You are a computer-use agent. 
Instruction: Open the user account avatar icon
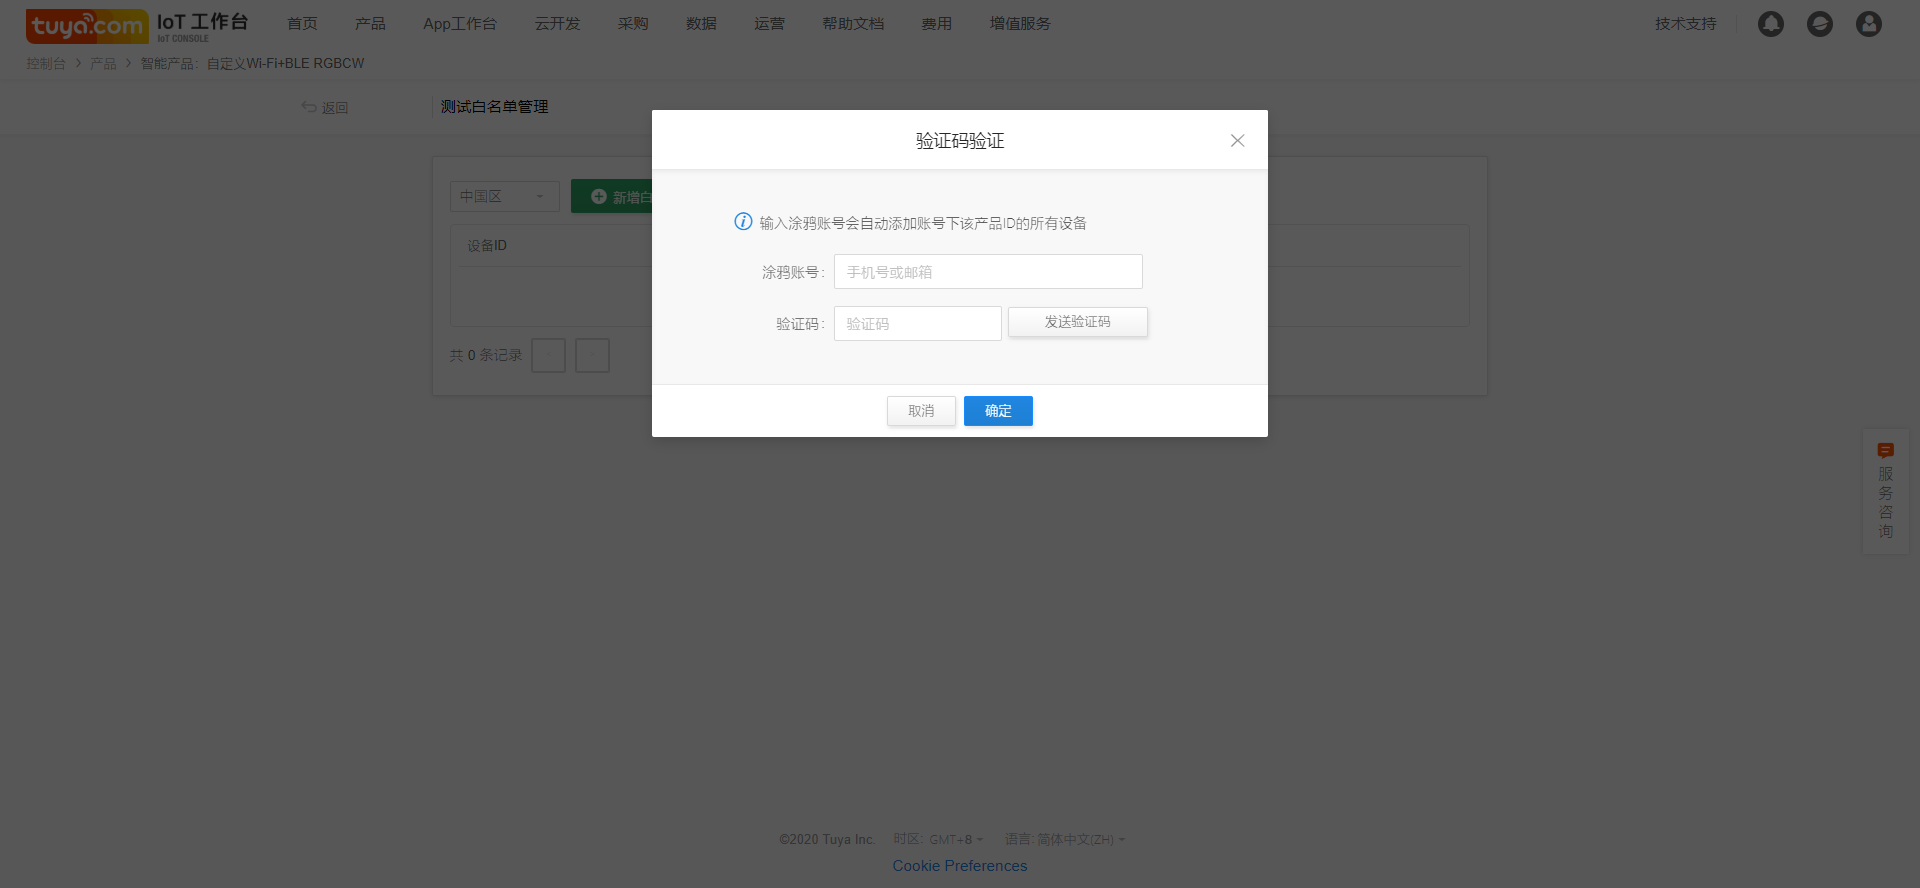(1868, 24)
